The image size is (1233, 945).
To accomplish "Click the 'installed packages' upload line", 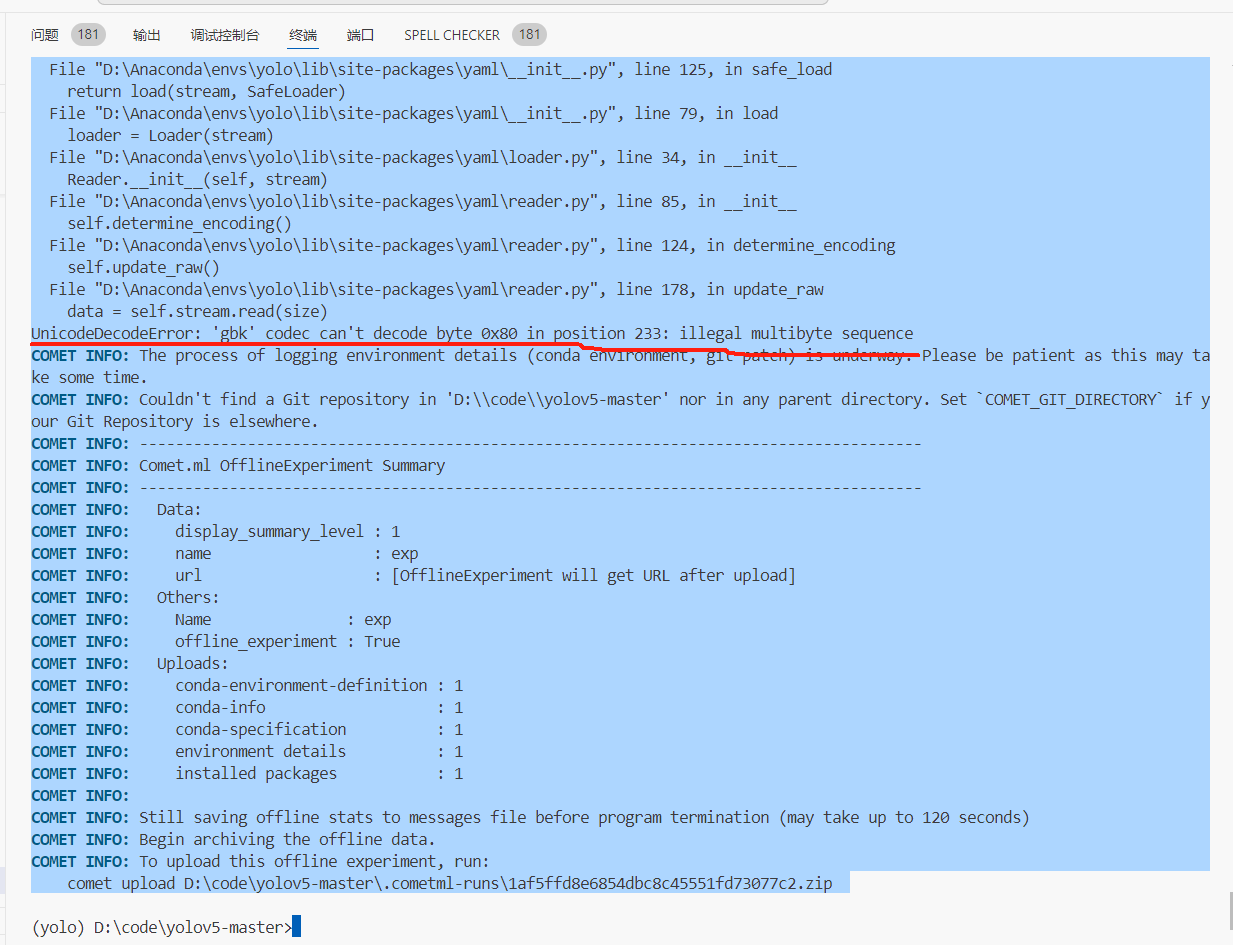I will (319, 773).
